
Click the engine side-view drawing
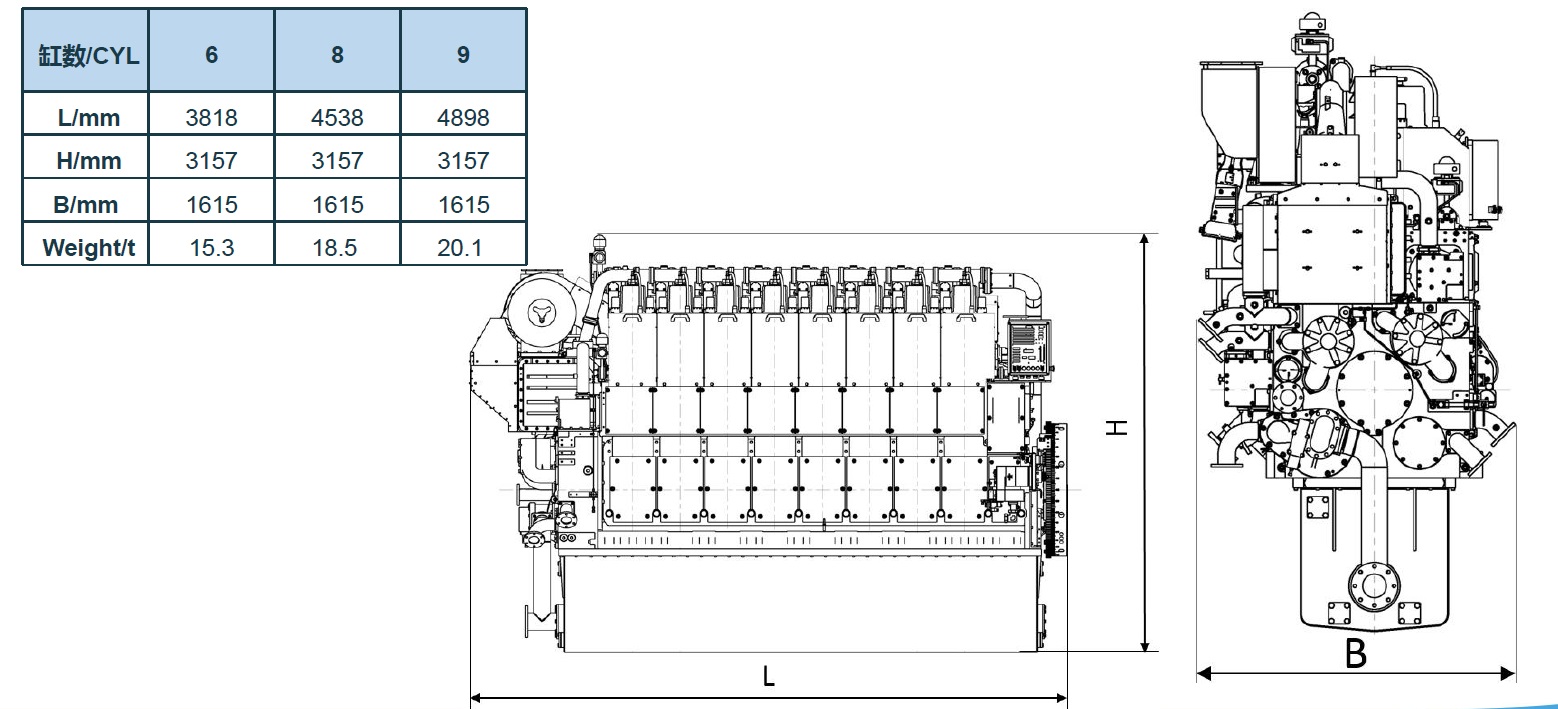[767, 445]
